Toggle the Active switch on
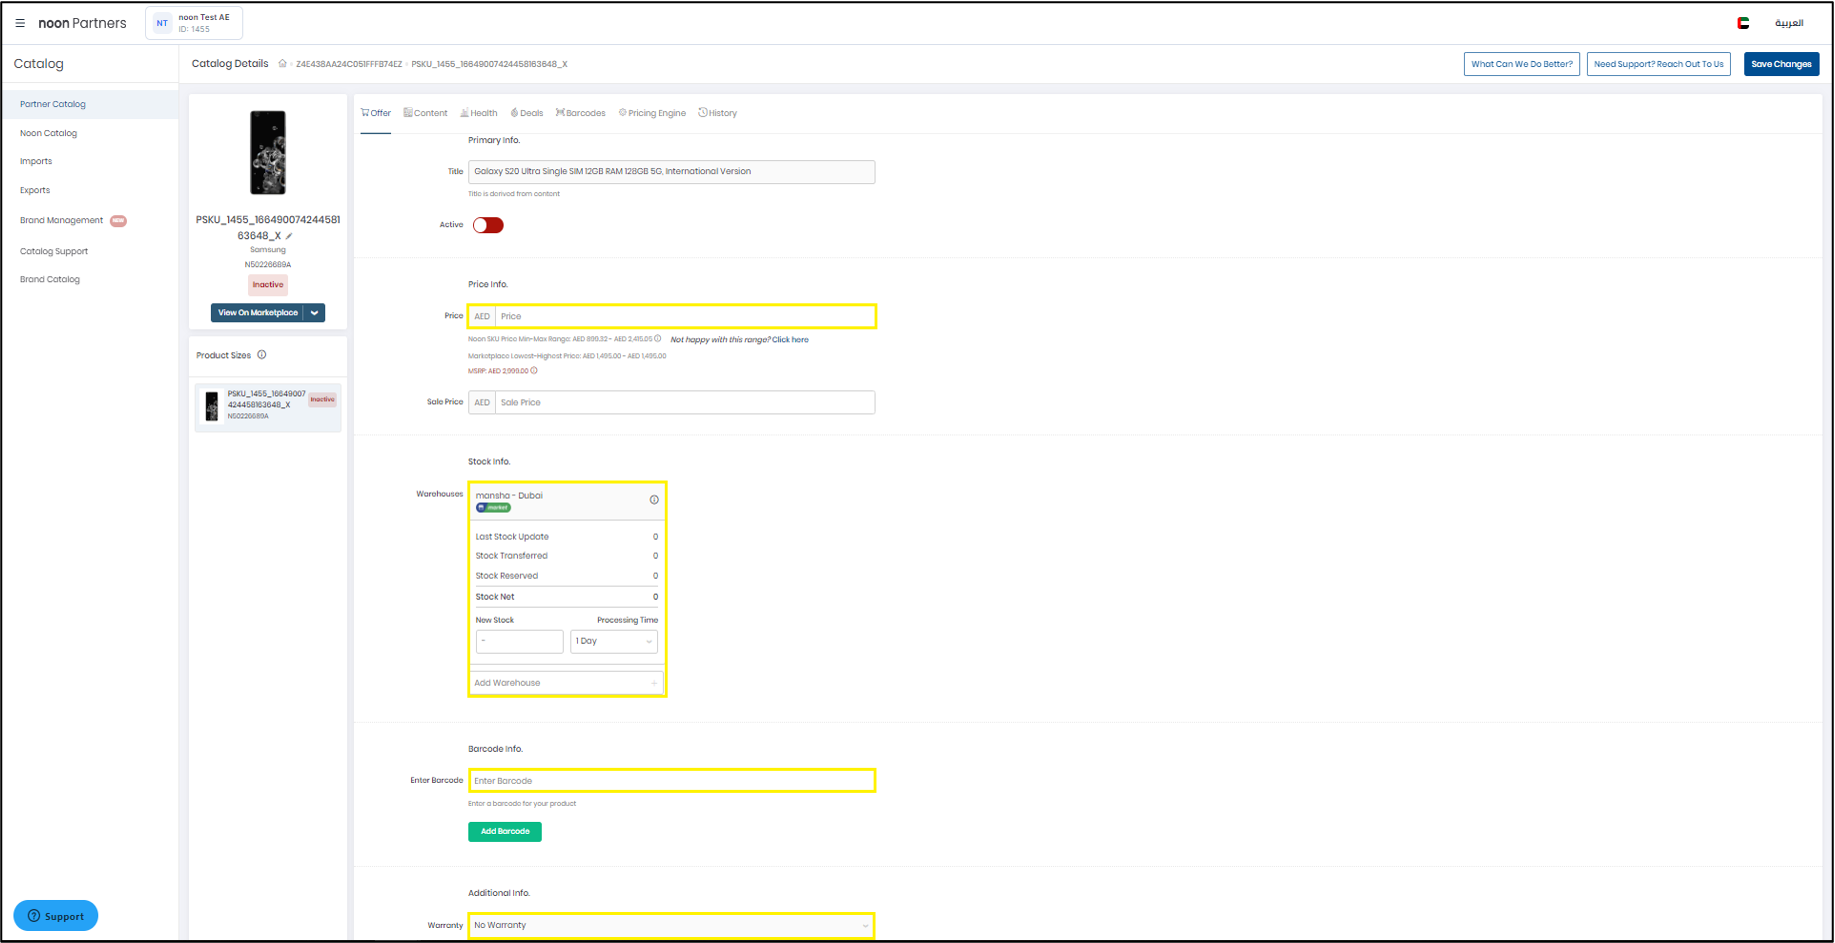Image resolution: width=1835 pixels, height=943 pixels. tap(488, 225)
